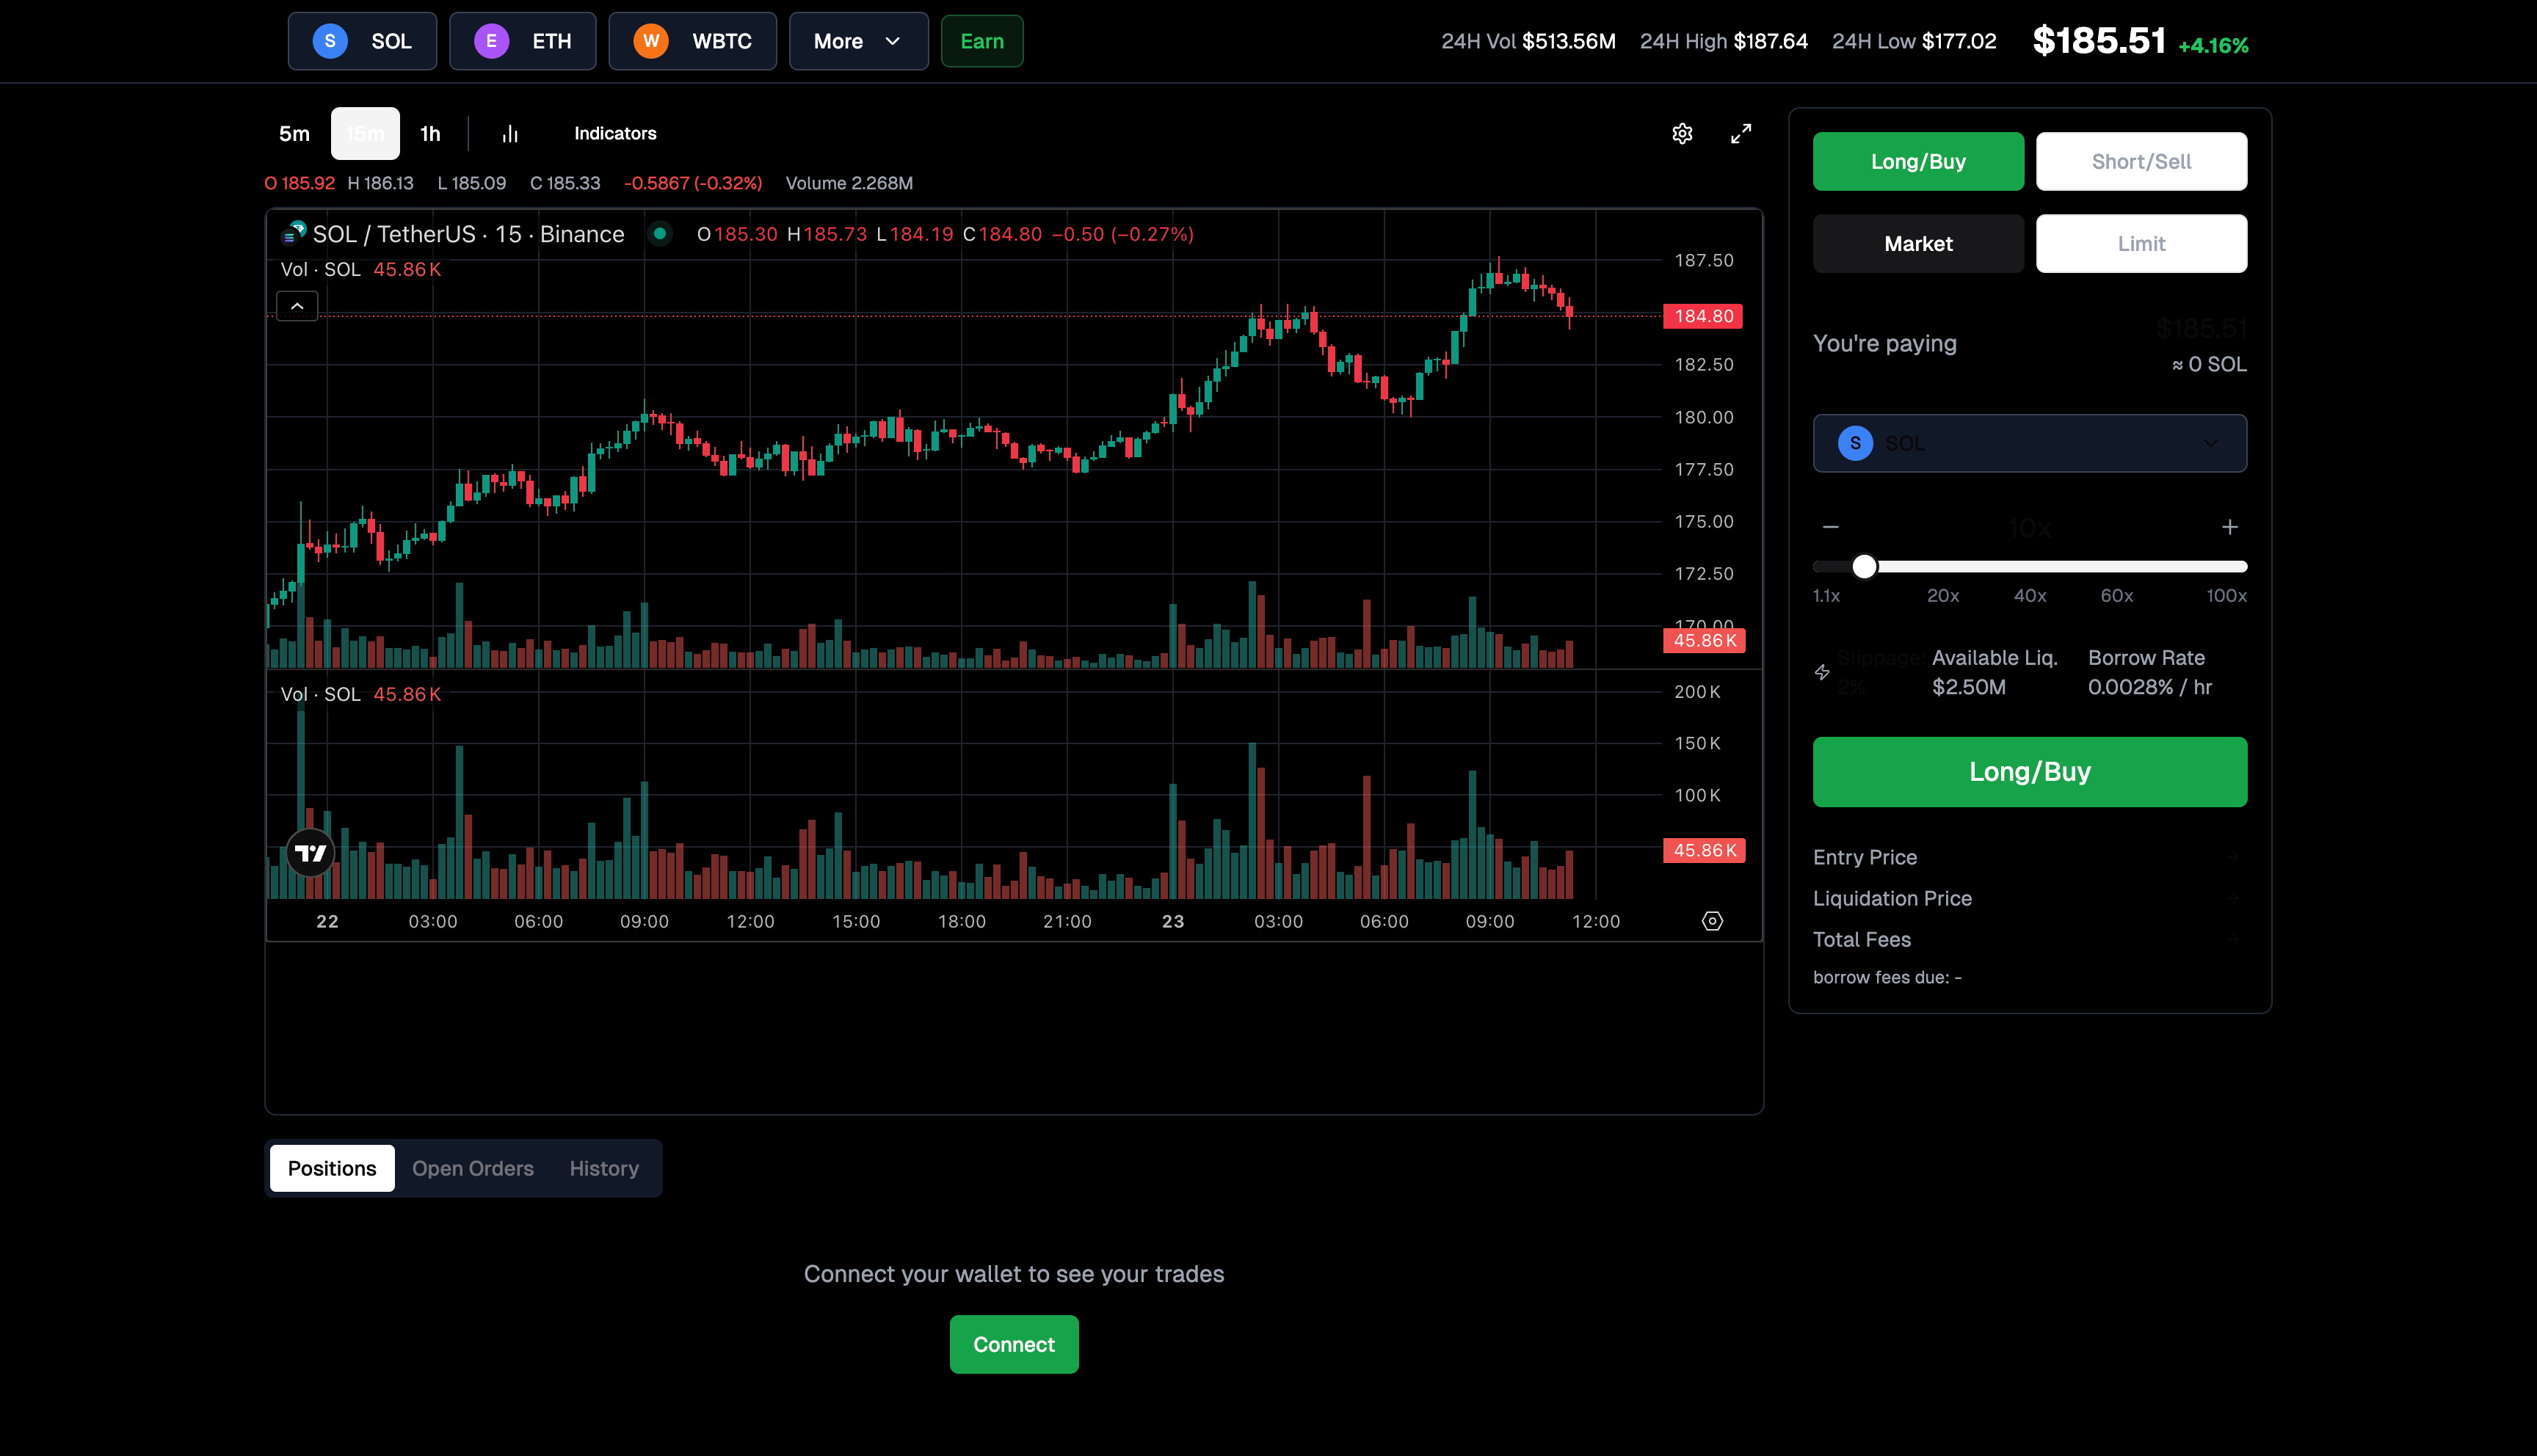Image resolution: width=2537 pixels, height=1456 pixels.
Task: Click Connect wallet button
Action: [1014, 1344]
